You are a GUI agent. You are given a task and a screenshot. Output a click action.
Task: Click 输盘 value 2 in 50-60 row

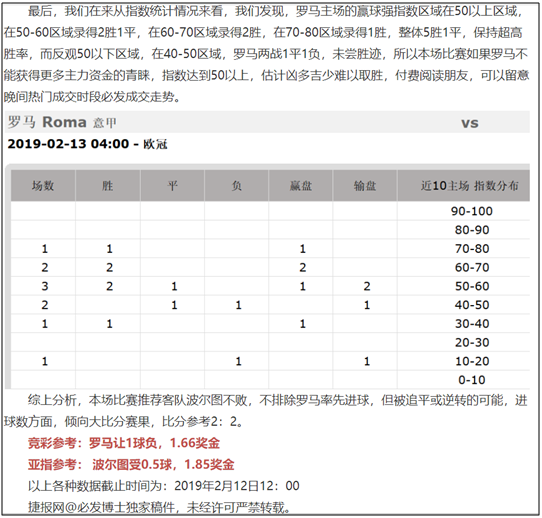[x=367, y=286]
